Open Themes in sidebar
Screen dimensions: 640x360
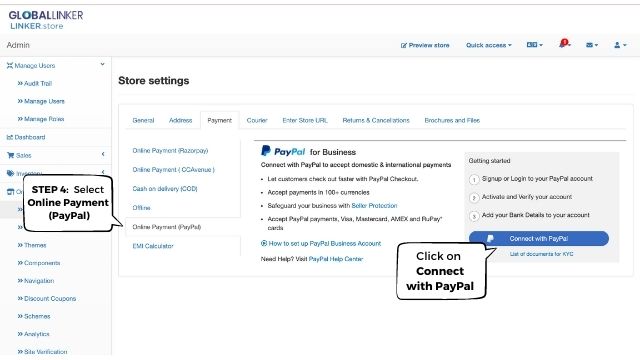click(32, 245)
